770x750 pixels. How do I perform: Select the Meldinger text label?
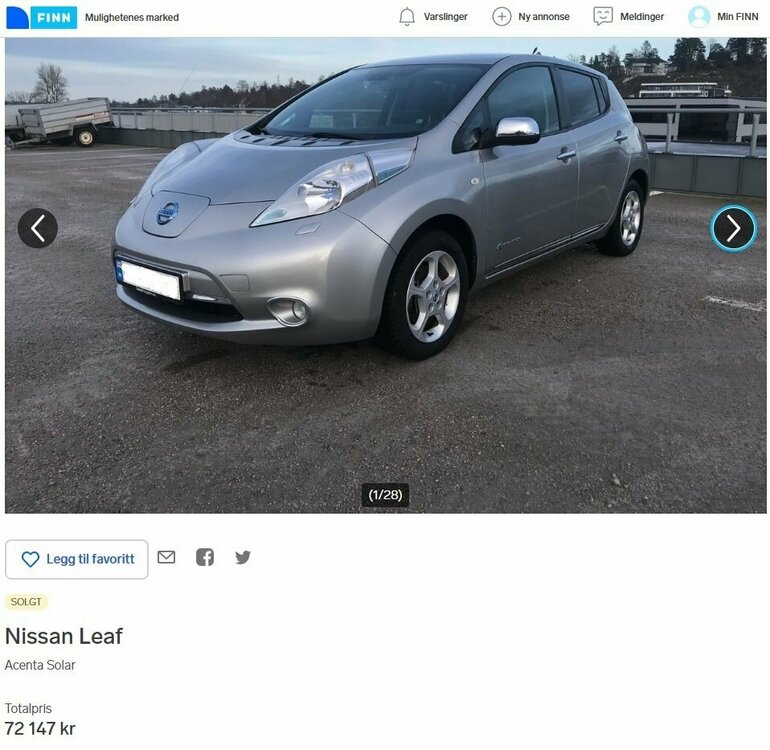[641, 17]
